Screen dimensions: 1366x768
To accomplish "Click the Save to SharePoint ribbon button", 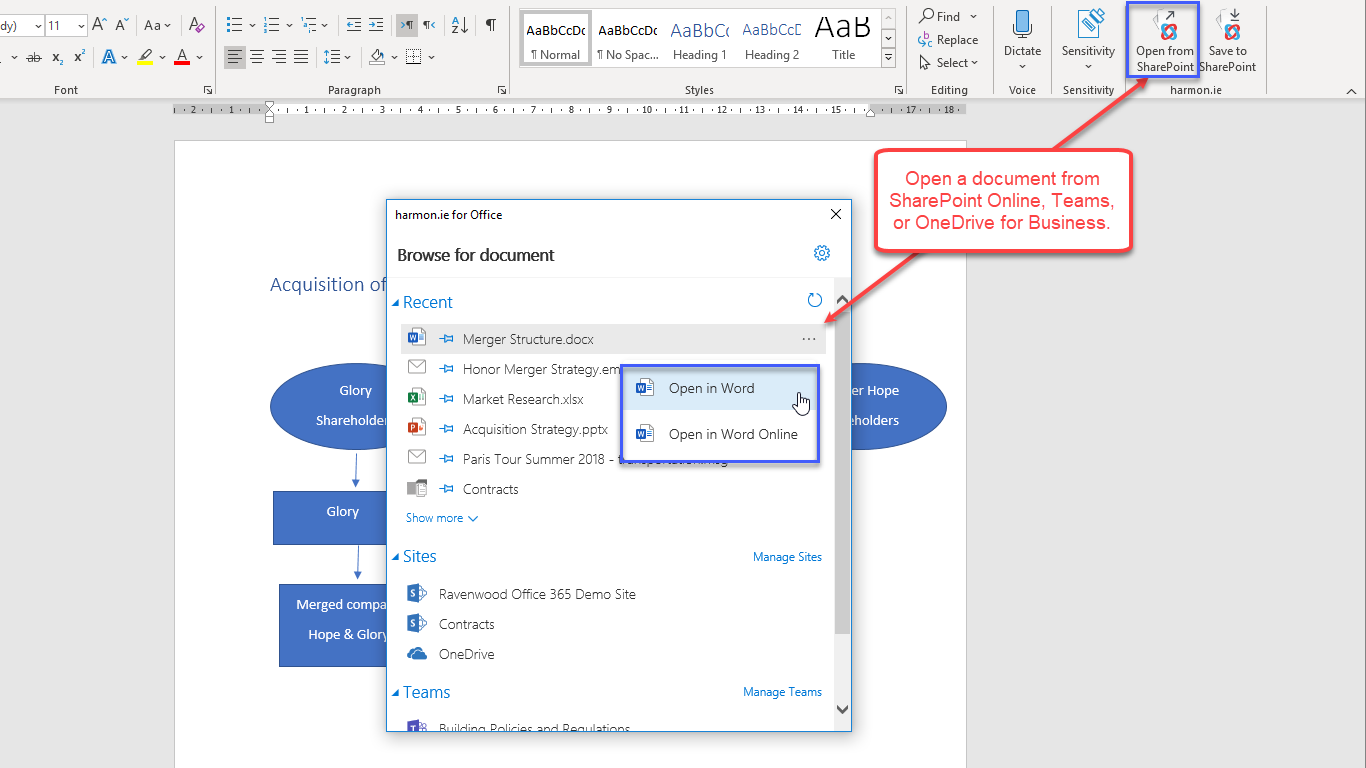I will click(1227, 41).
